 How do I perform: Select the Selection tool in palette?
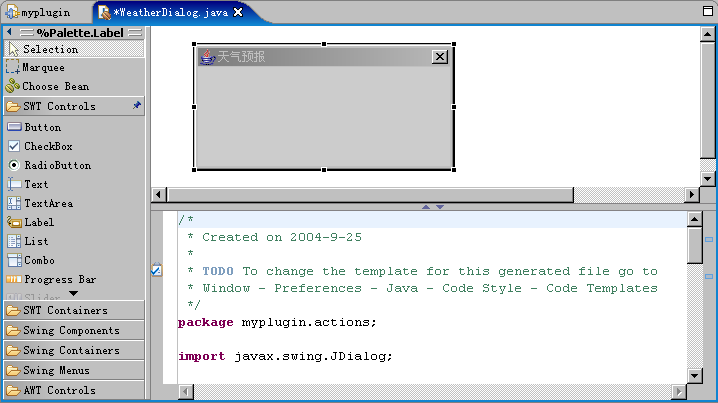click(74, 49)
